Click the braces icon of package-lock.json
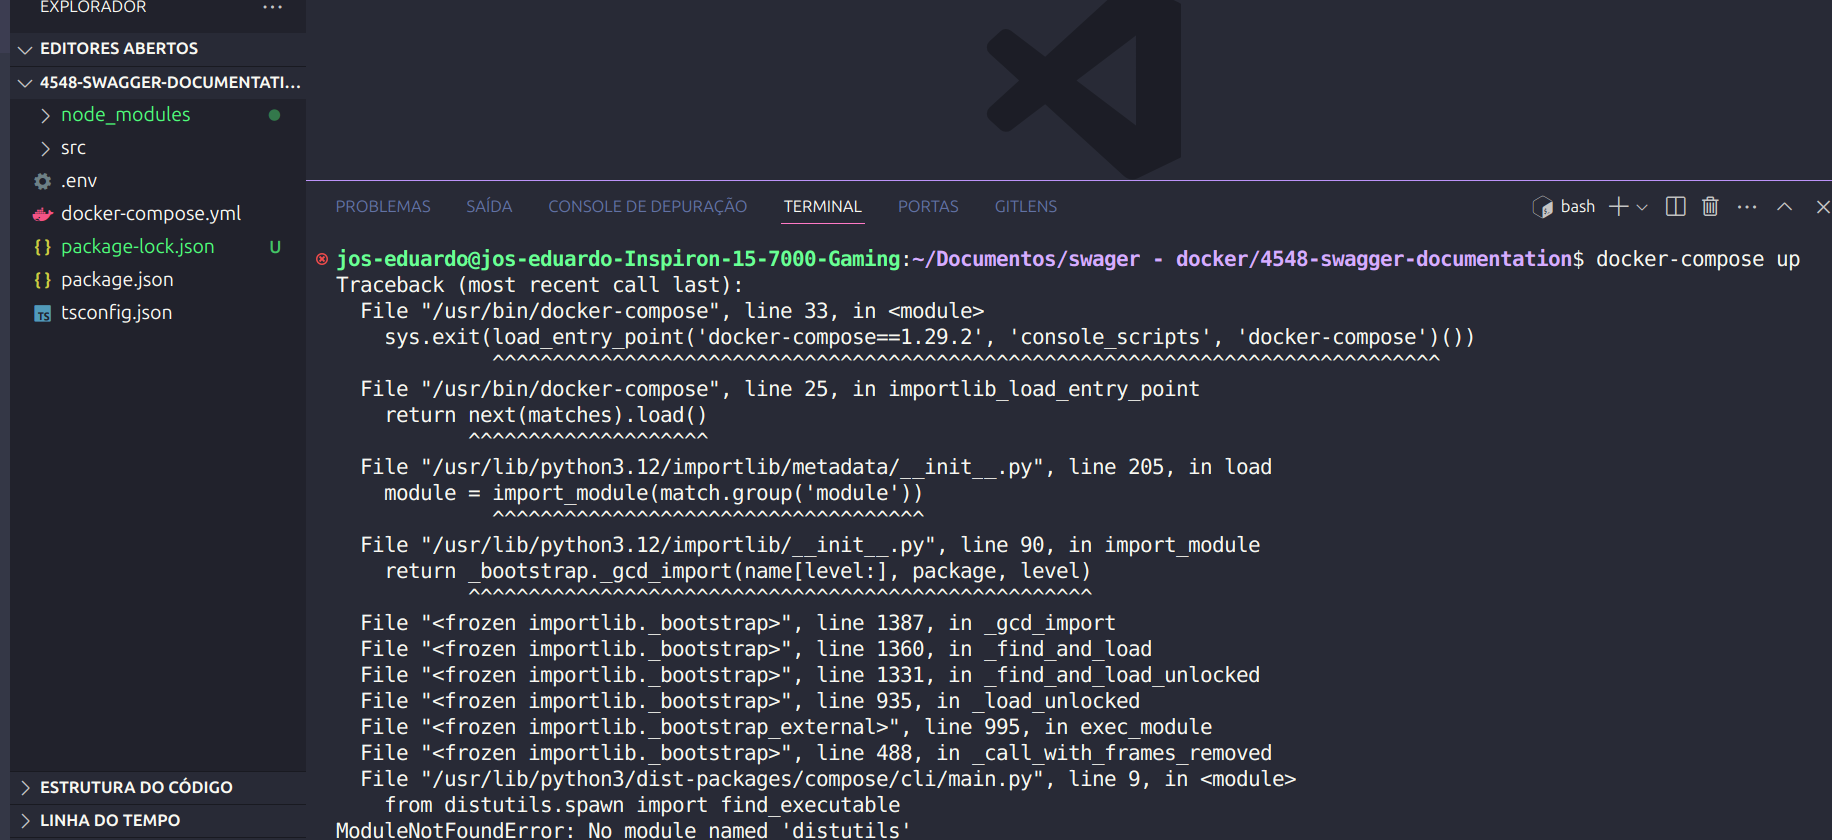Screen dimensions: 1832x840 (x=43, y=247)
